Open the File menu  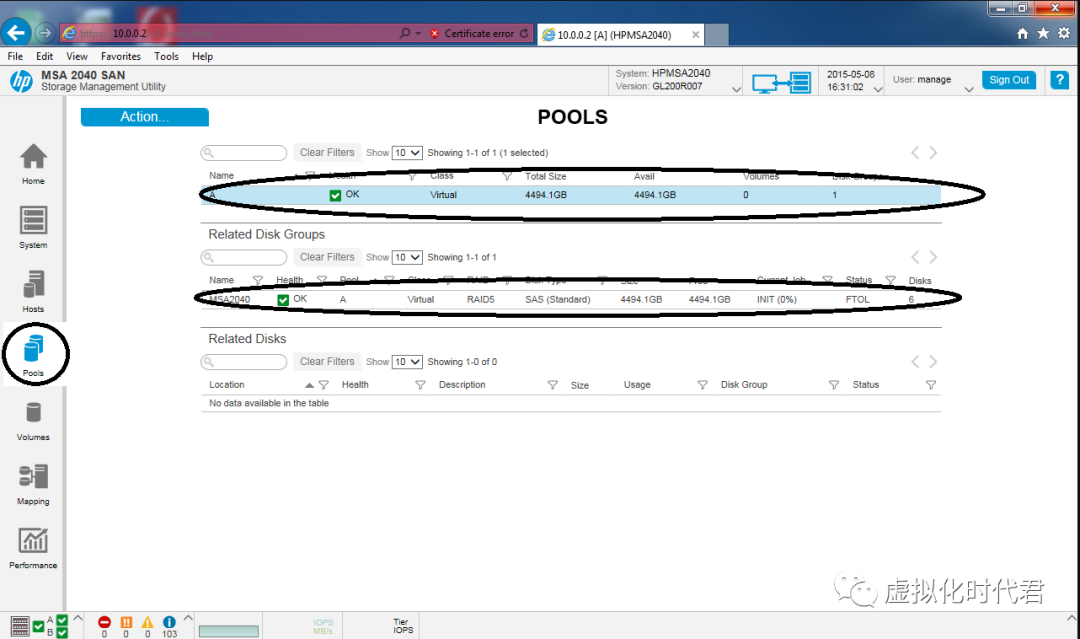pyautogui.click(x=15, y=56)
